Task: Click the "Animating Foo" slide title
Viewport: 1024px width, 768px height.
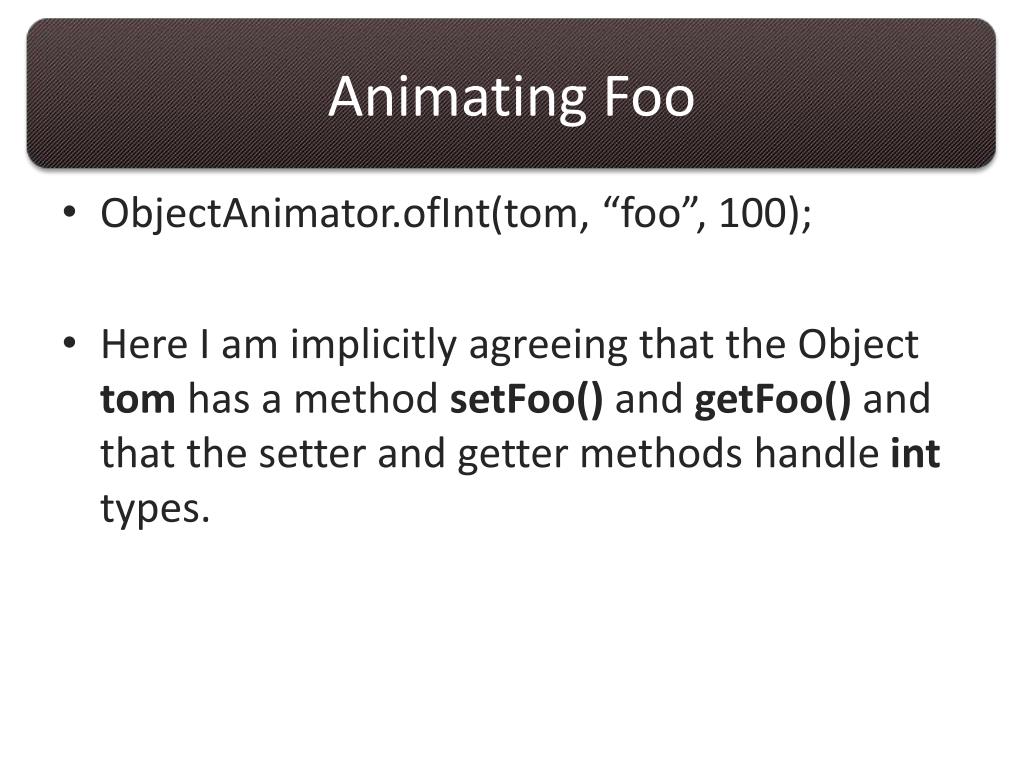Action: 511,97
